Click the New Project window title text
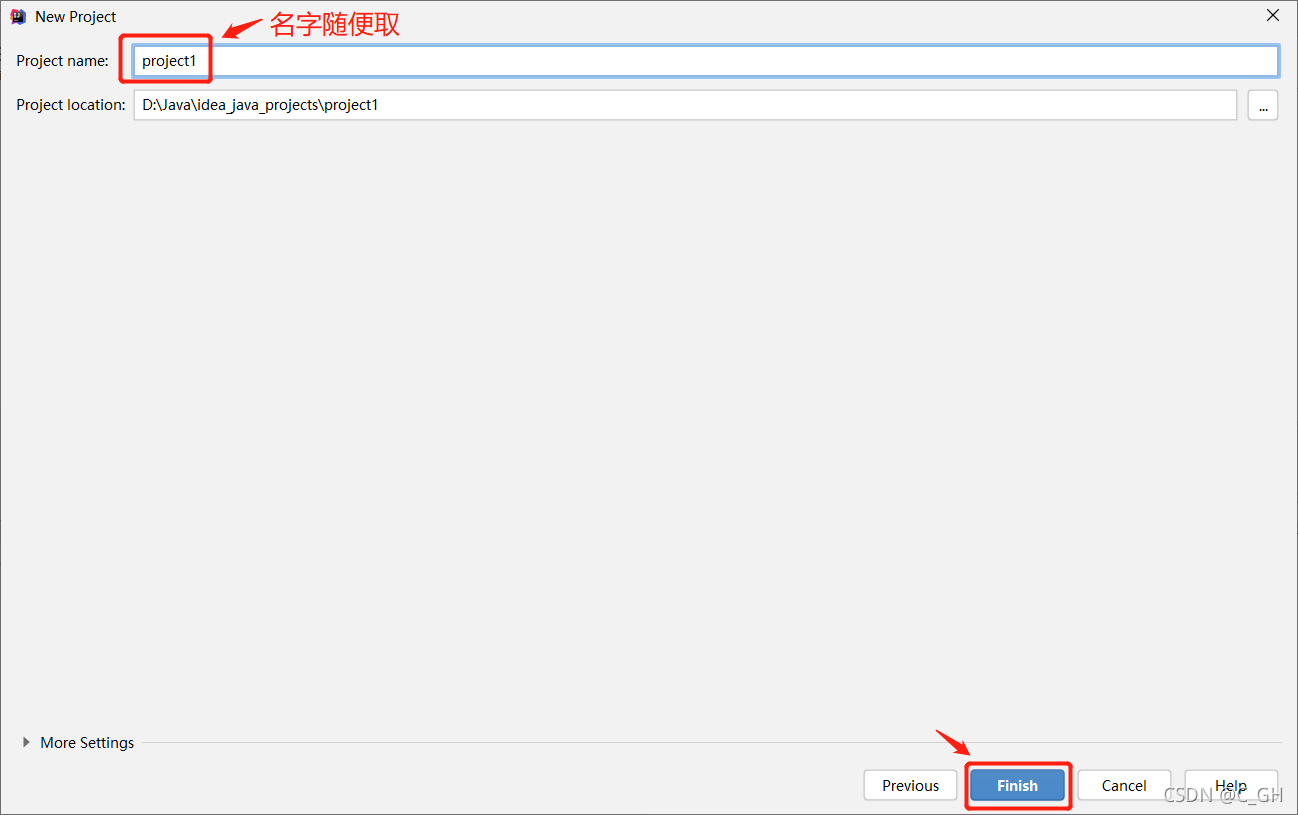Image resolution: width=1298 pixels, height=815 pixels. pos(76,17)
